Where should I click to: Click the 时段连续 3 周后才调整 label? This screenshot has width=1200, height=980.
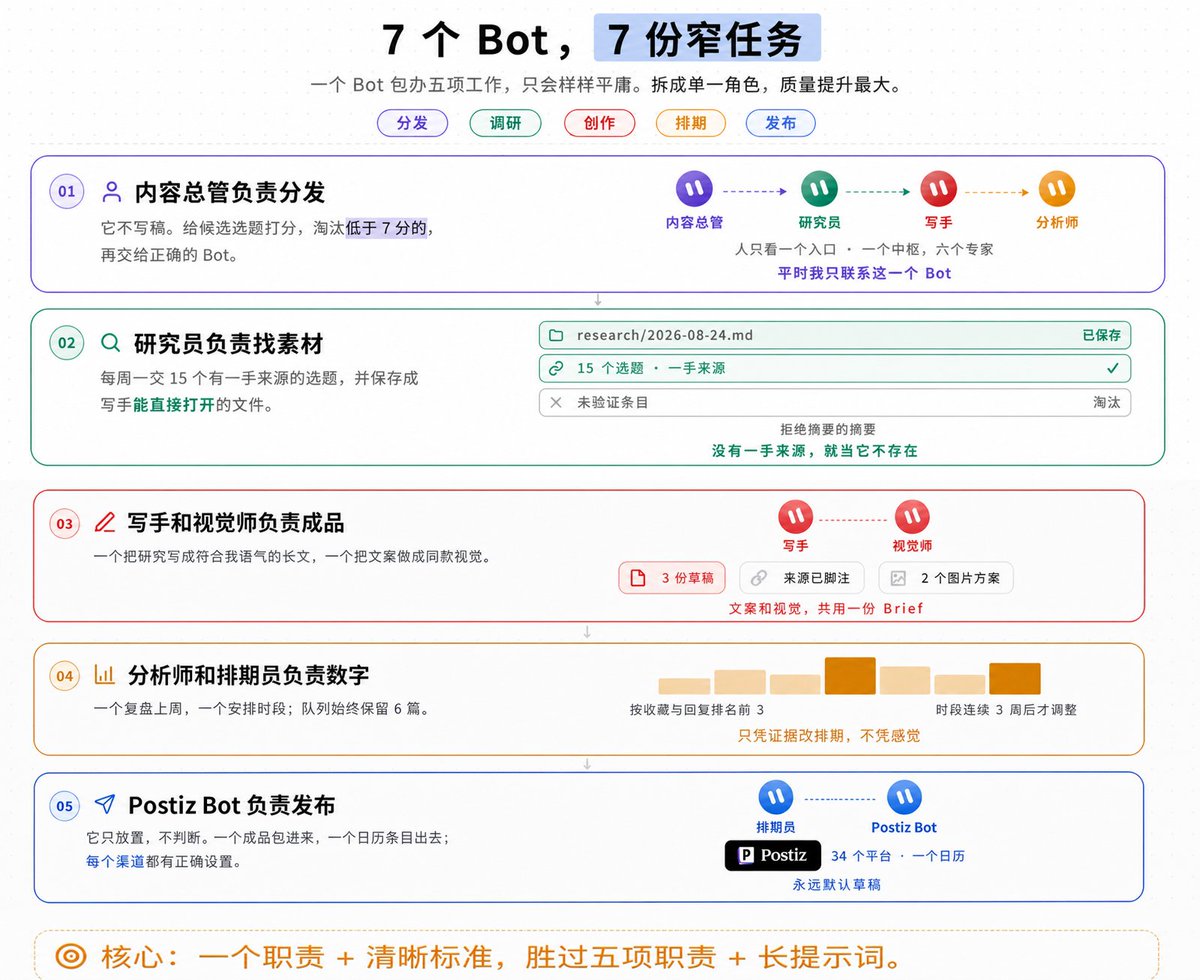click(x=1005, y=709)
